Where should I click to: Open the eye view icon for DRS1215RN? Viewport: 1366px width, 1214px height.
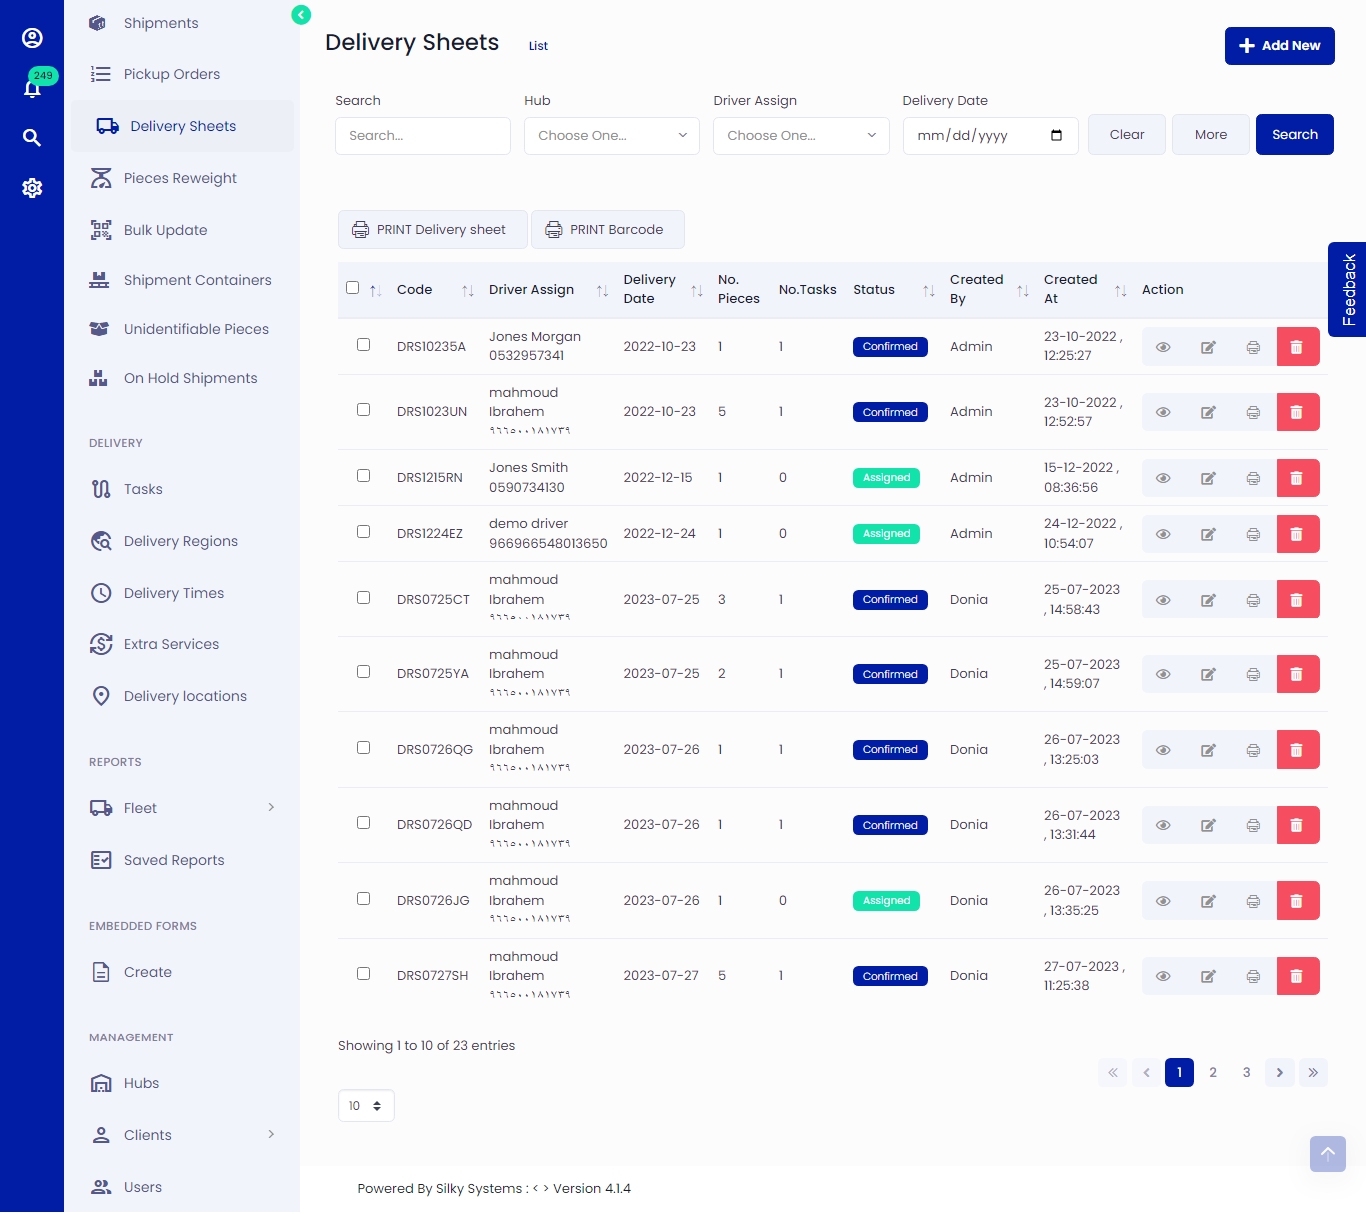[1163, 477]
